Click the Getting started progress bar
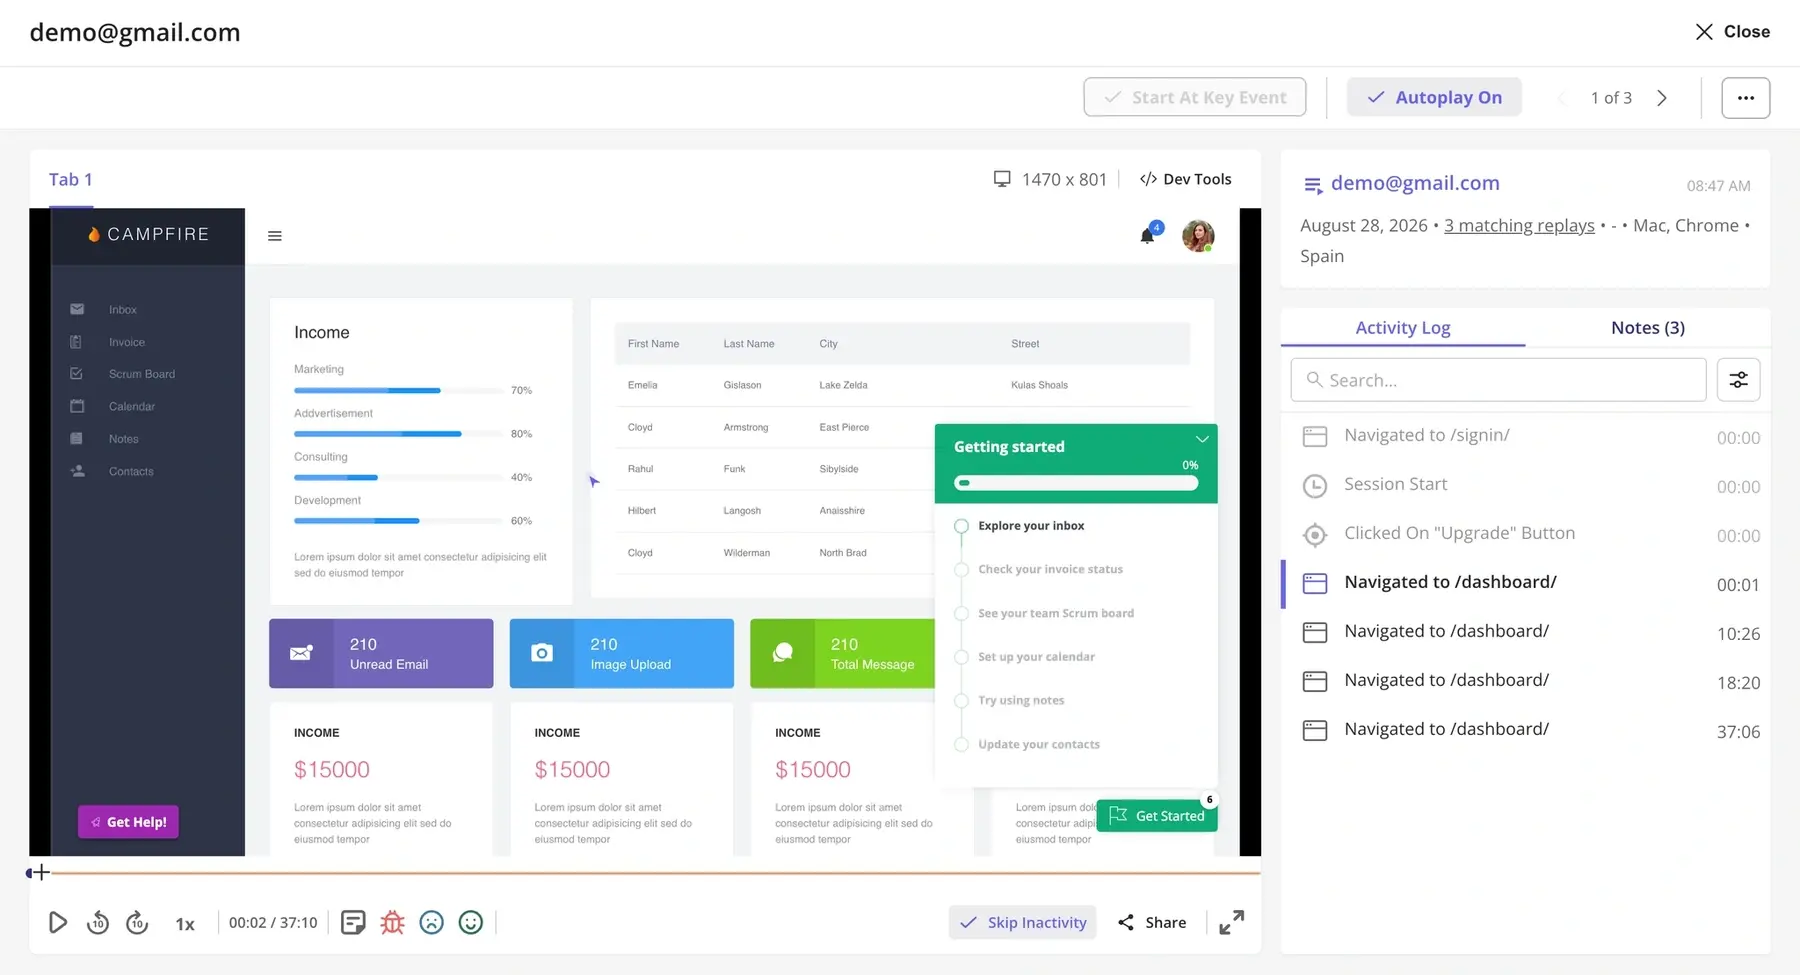Screen dimensions: 1800x975 point(1076,483)
